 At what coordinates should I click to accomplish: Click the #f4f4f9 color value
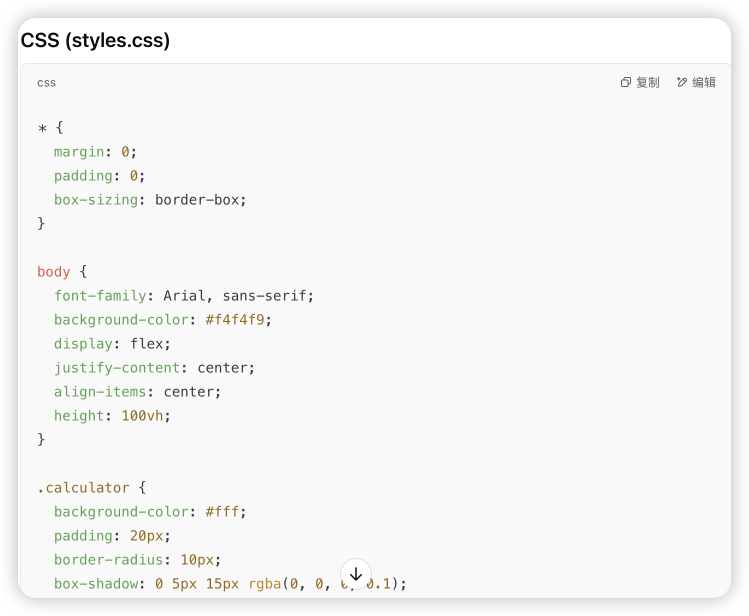pyautogui.click(x=235, y=319)
